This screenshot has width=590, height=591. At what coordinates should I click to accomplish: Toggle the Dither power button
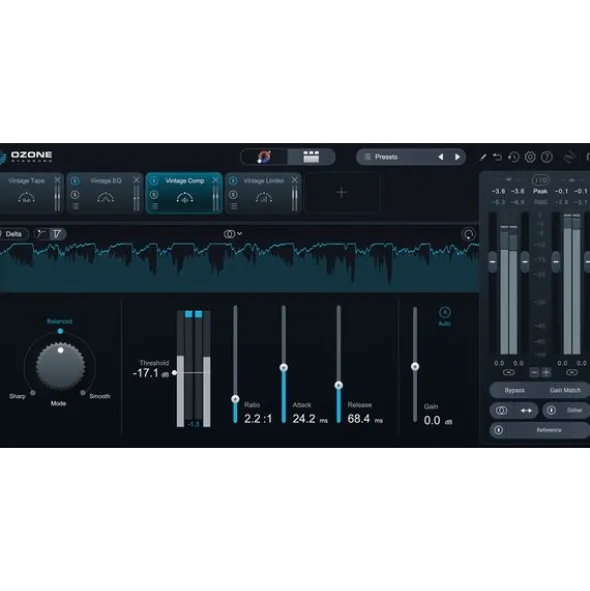coord(551,410)
